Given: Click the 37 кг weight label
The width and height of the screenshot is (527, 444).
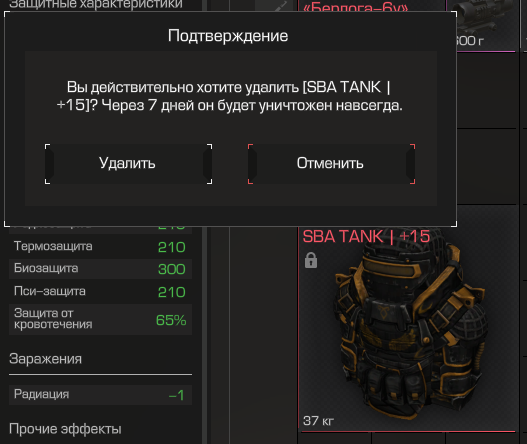Looking at the screenshot, I should 319,421.
